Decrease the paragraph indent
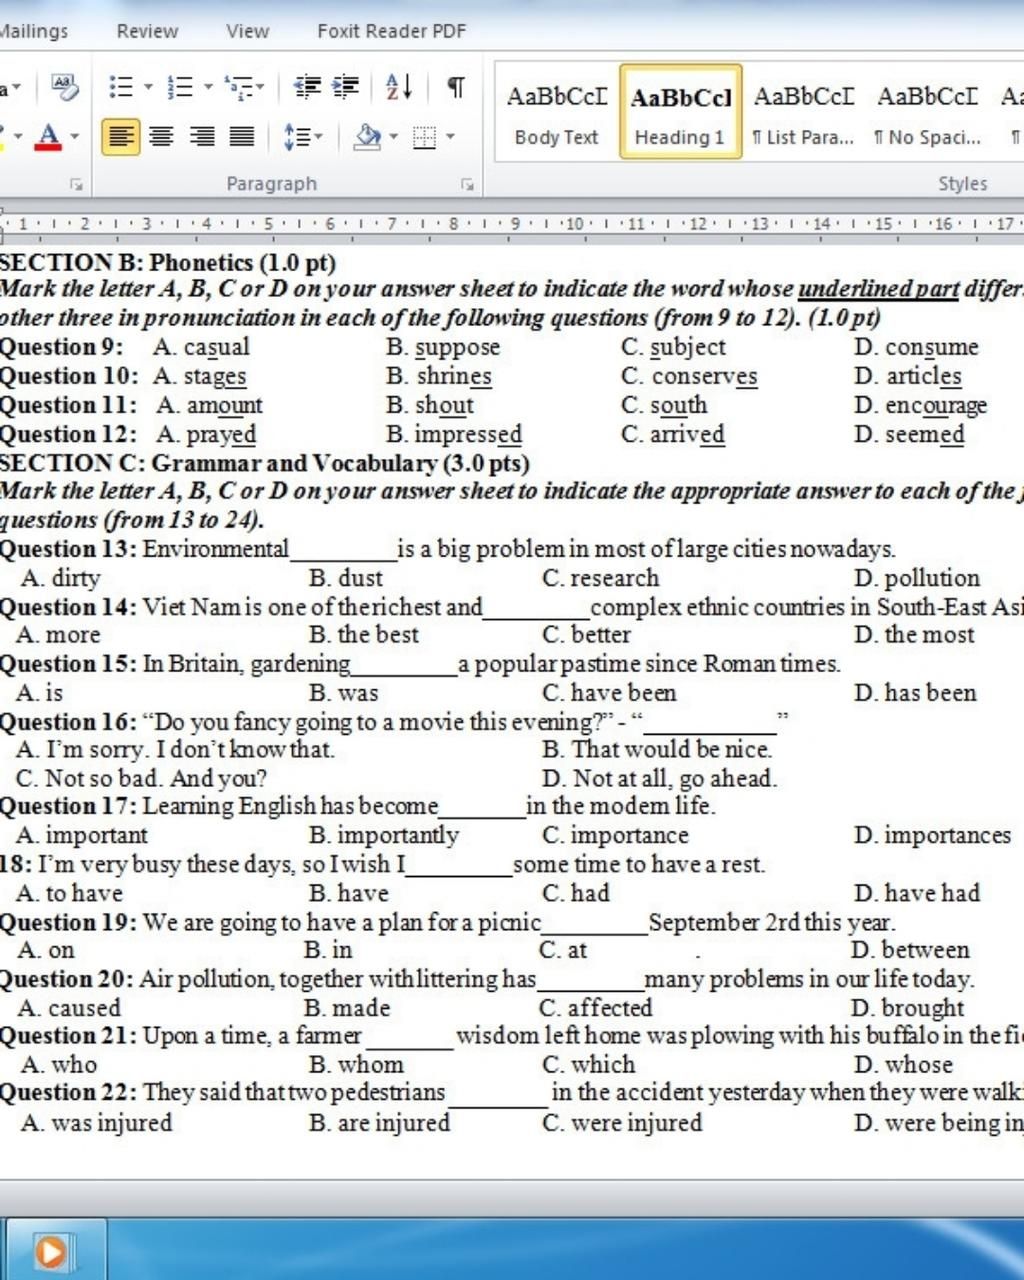 click(x=306, y=88)
